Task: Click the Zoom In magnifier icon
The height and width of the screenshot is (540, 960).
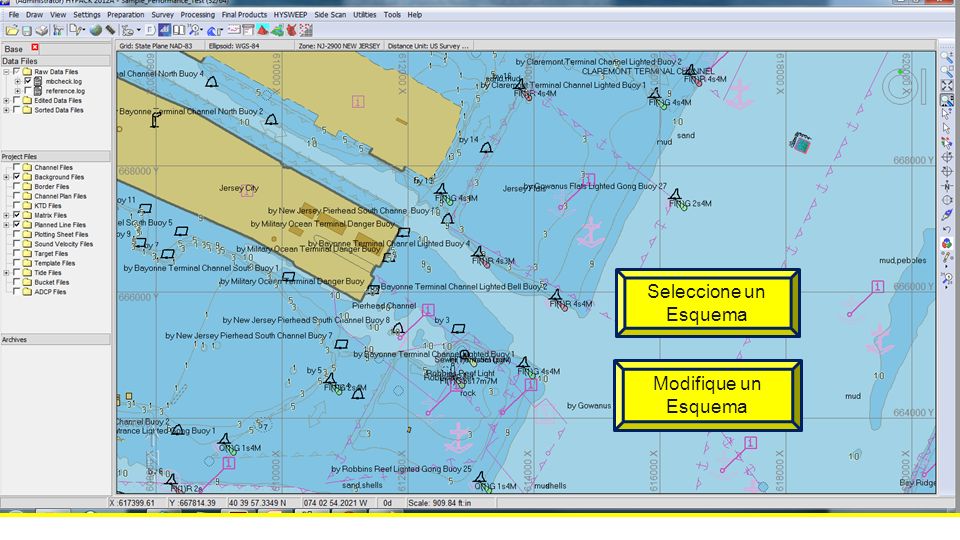Action: (x=947, y=56)
